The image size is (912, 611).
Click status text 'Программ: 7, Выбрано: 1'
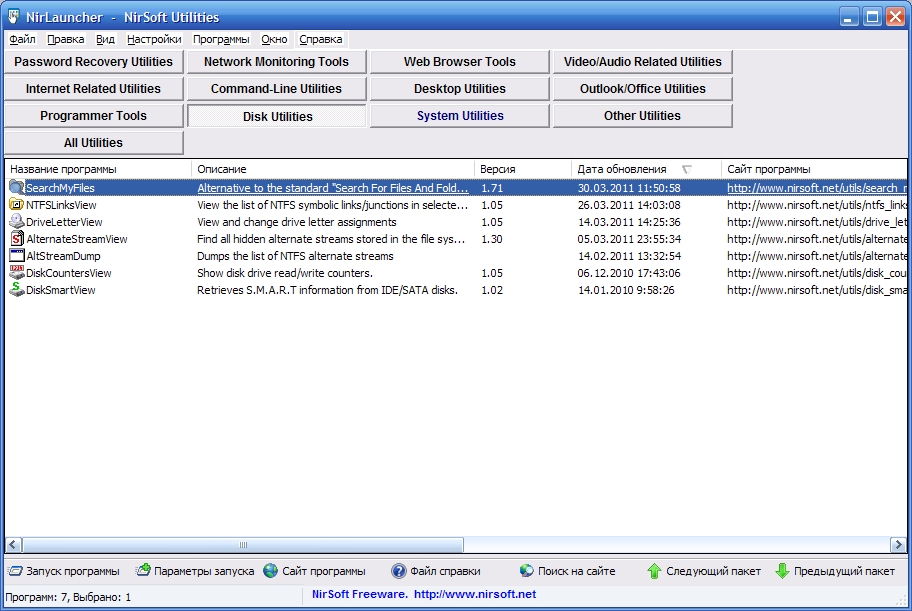68,597
